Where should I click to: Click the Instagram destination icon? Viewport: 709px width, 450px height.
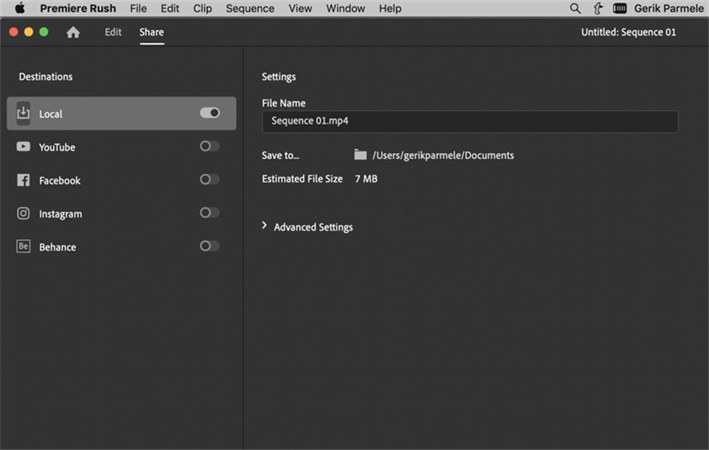click(23, 213)
